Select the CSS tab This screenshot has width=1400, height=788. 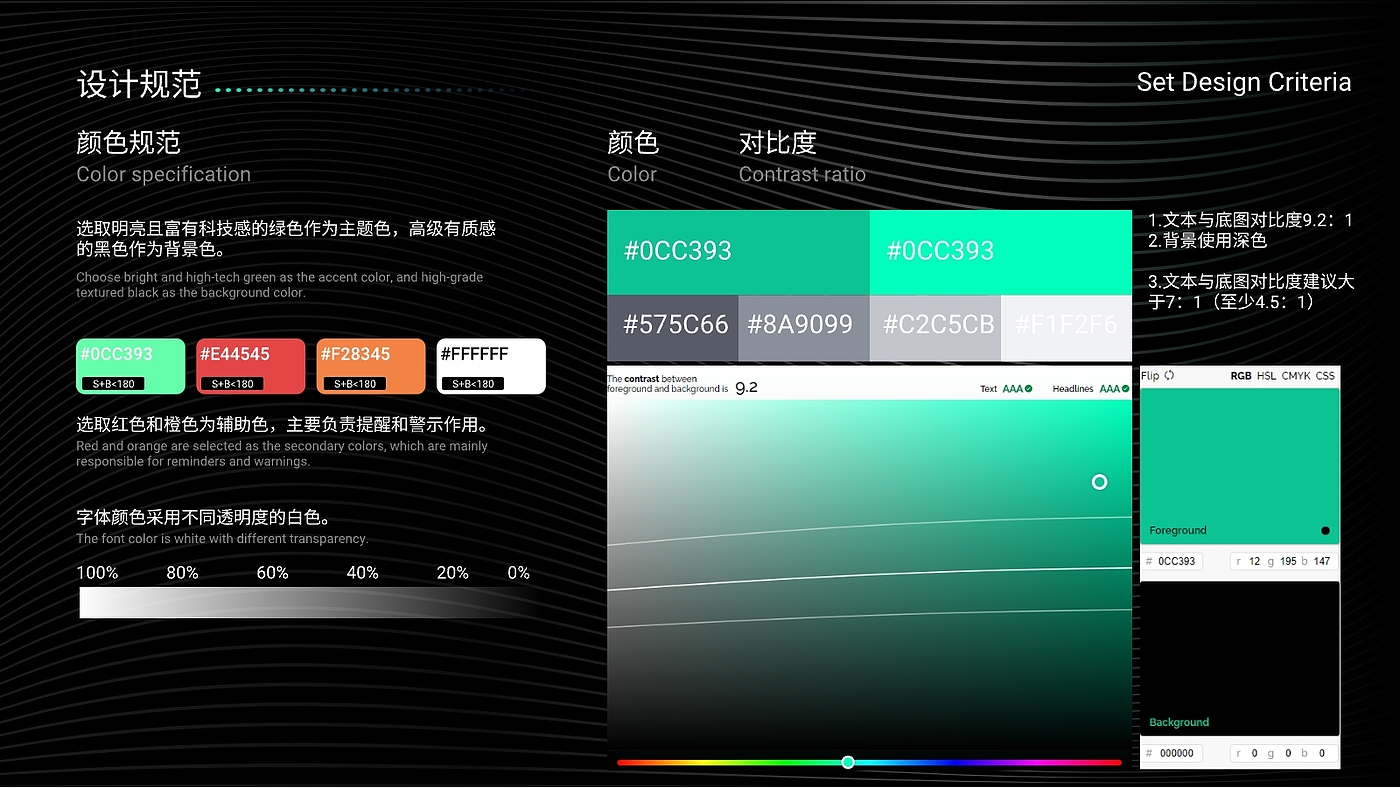coord(1325,376)
